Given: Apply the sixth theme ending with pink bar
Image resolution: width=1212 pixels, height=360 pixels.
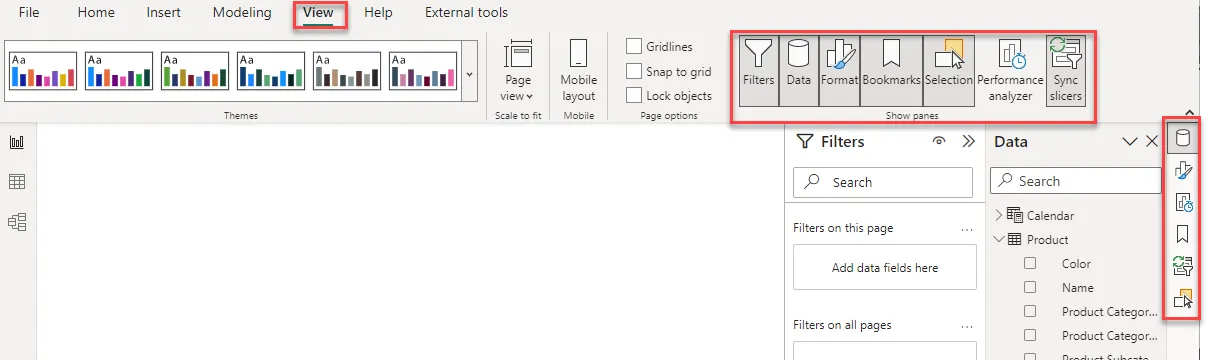Looking at the screenshot, I should click(x=423, y=72).
